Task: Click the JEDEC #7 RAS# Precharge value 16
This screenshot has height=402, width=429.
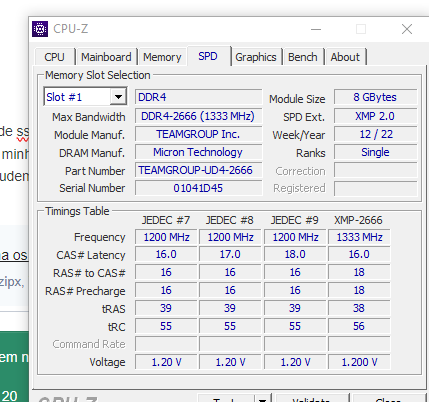Action: [x=166, y=290]
